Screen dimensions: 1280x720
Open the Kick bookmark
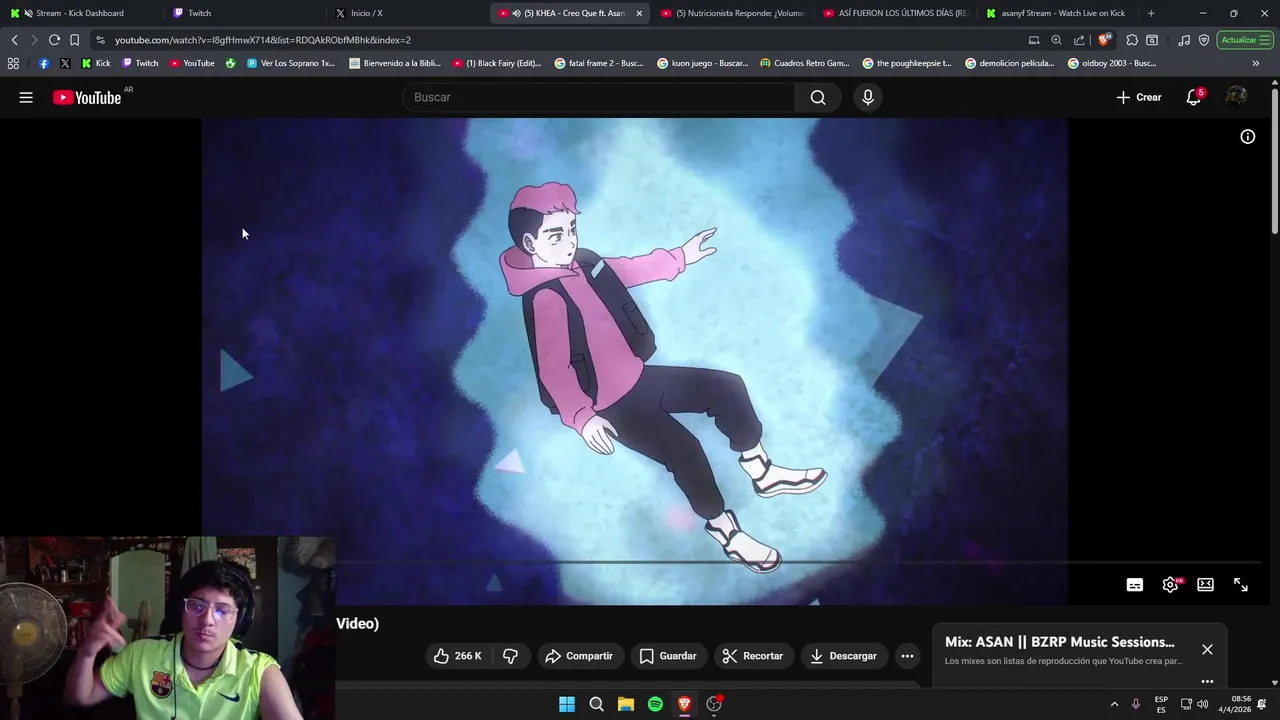[x=96, y=63]
